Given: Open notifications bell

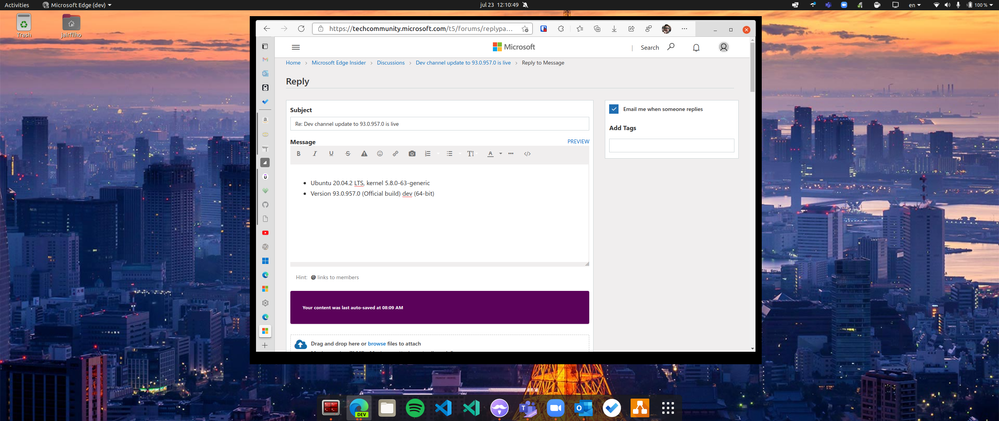Looking at the screenshot, I should 696,47.
